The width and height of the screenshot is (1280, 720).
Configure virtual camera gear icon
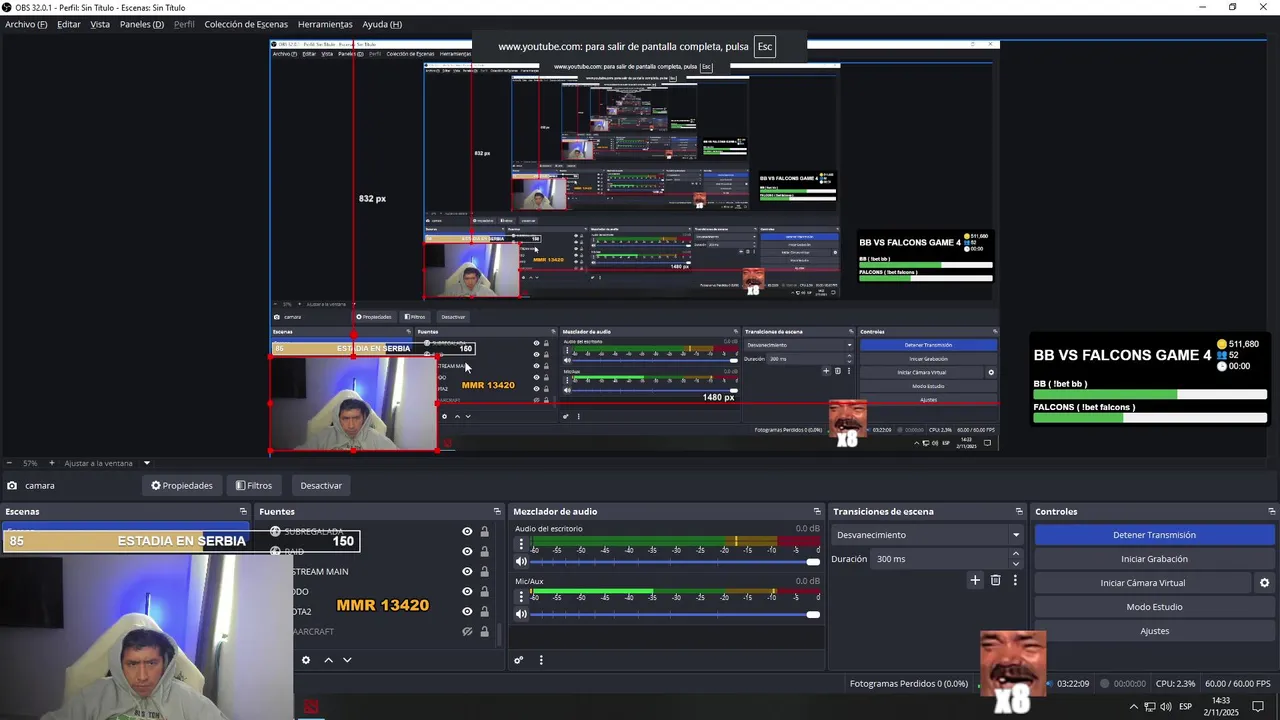(x=1264, y=583)
